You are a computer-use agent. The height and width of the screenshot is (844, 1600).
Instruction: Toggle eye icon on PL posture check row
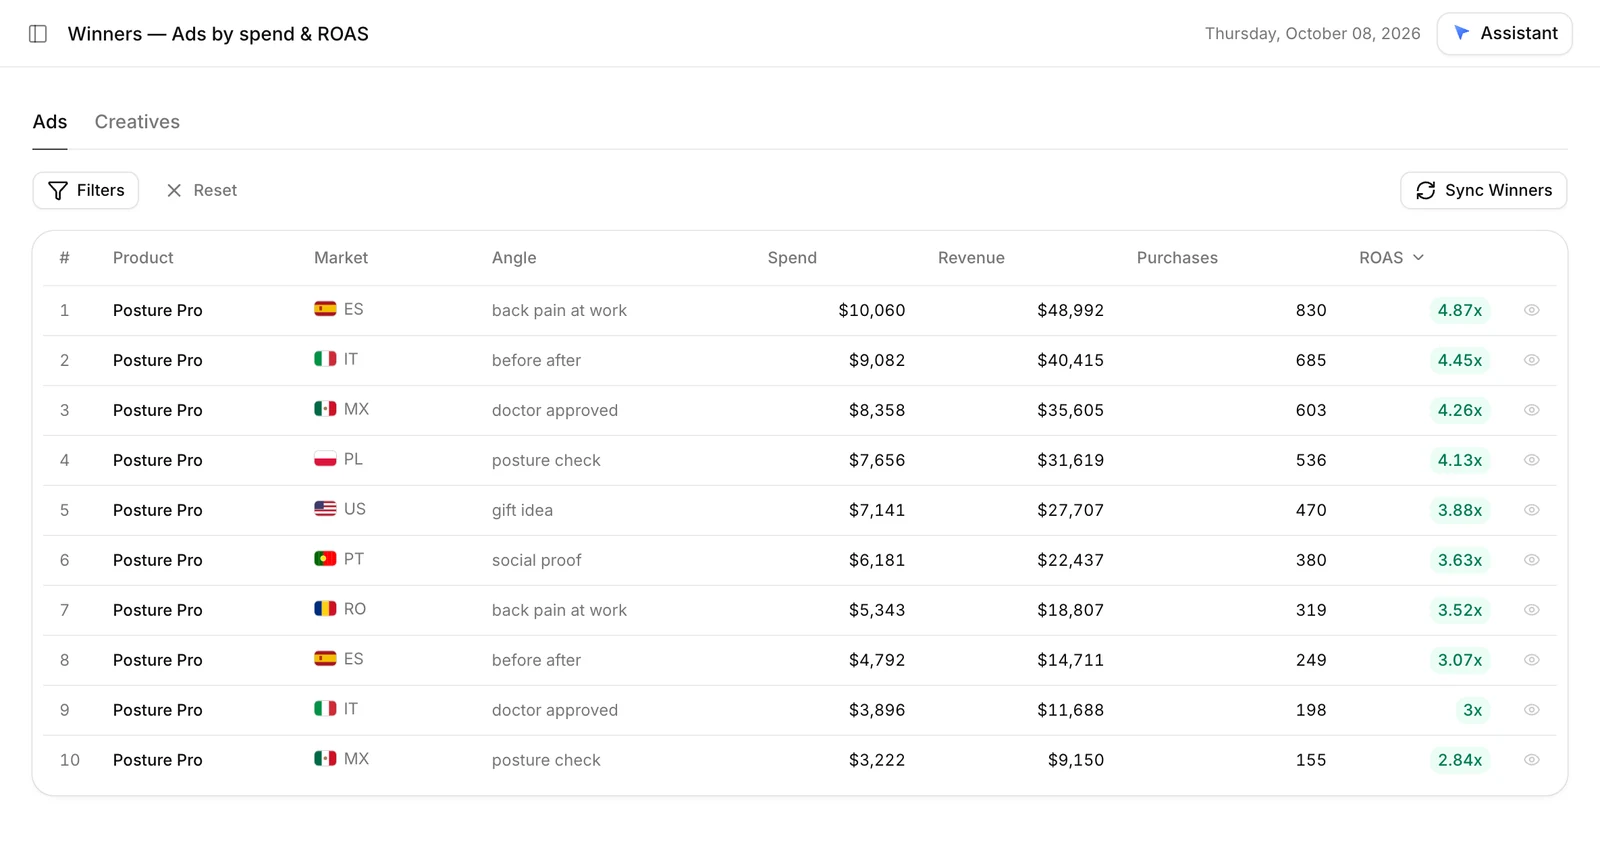[x=1531, y=460]
